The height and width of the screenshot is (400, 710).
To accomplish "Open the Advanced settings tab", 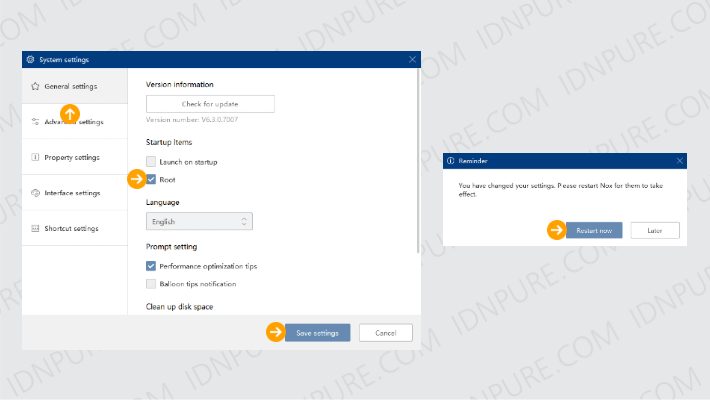I will [x=75, y=121].
